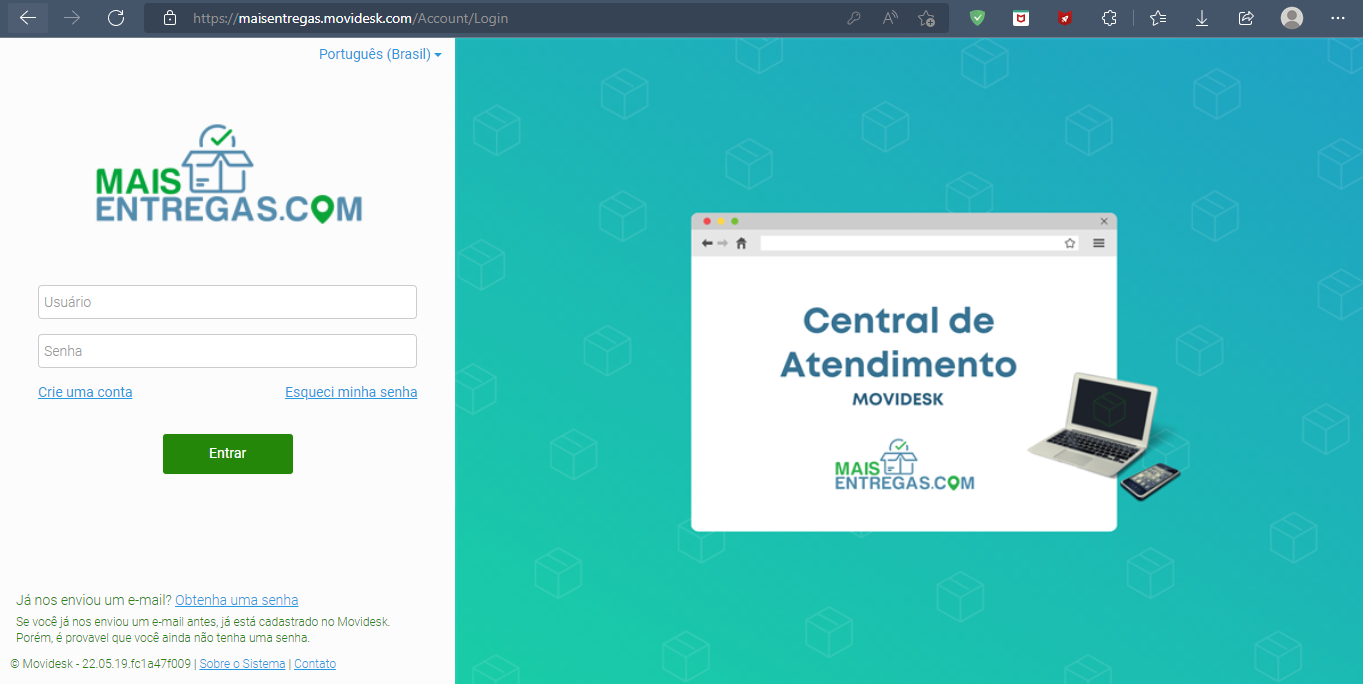Click the Movidesk version text in the footer

pos(100,664)
